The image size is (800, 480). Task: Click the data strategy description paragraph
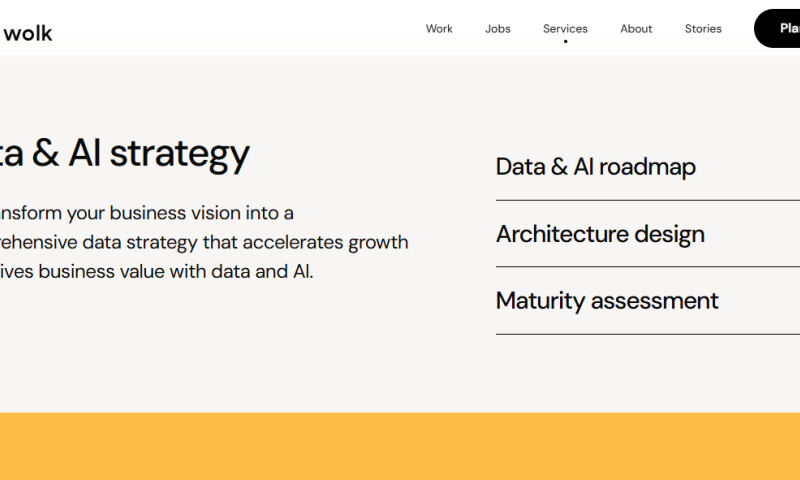(200, 242)
